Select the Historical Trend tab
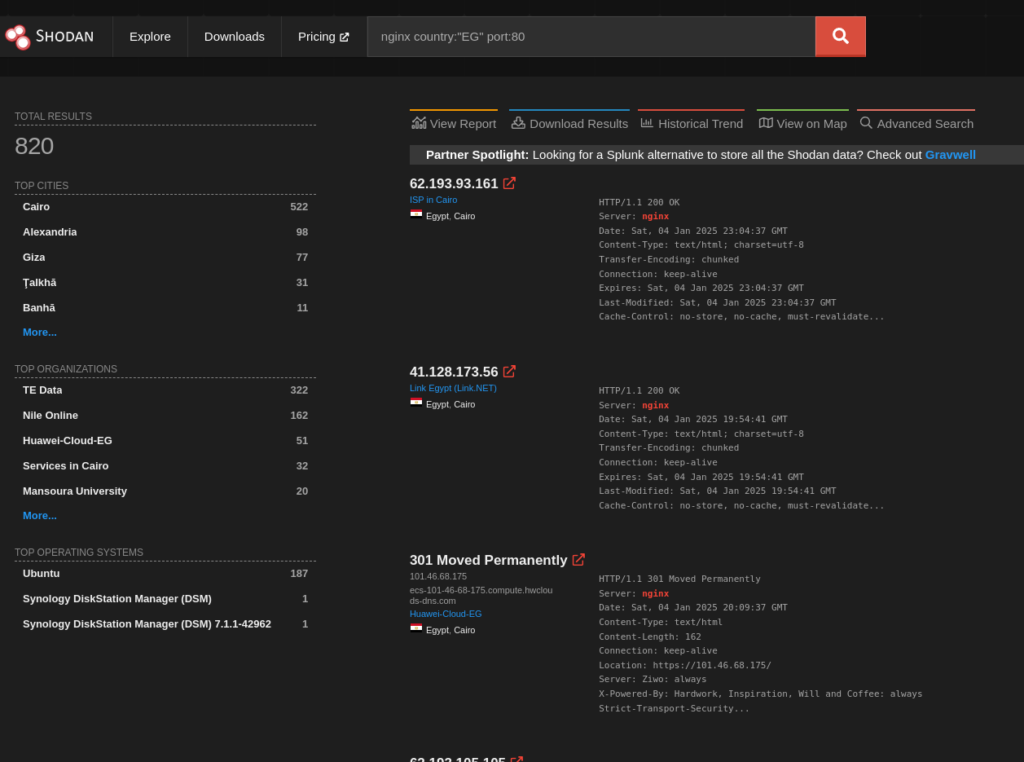Screen dimensions: 1024x762 (x=692, y=123)
